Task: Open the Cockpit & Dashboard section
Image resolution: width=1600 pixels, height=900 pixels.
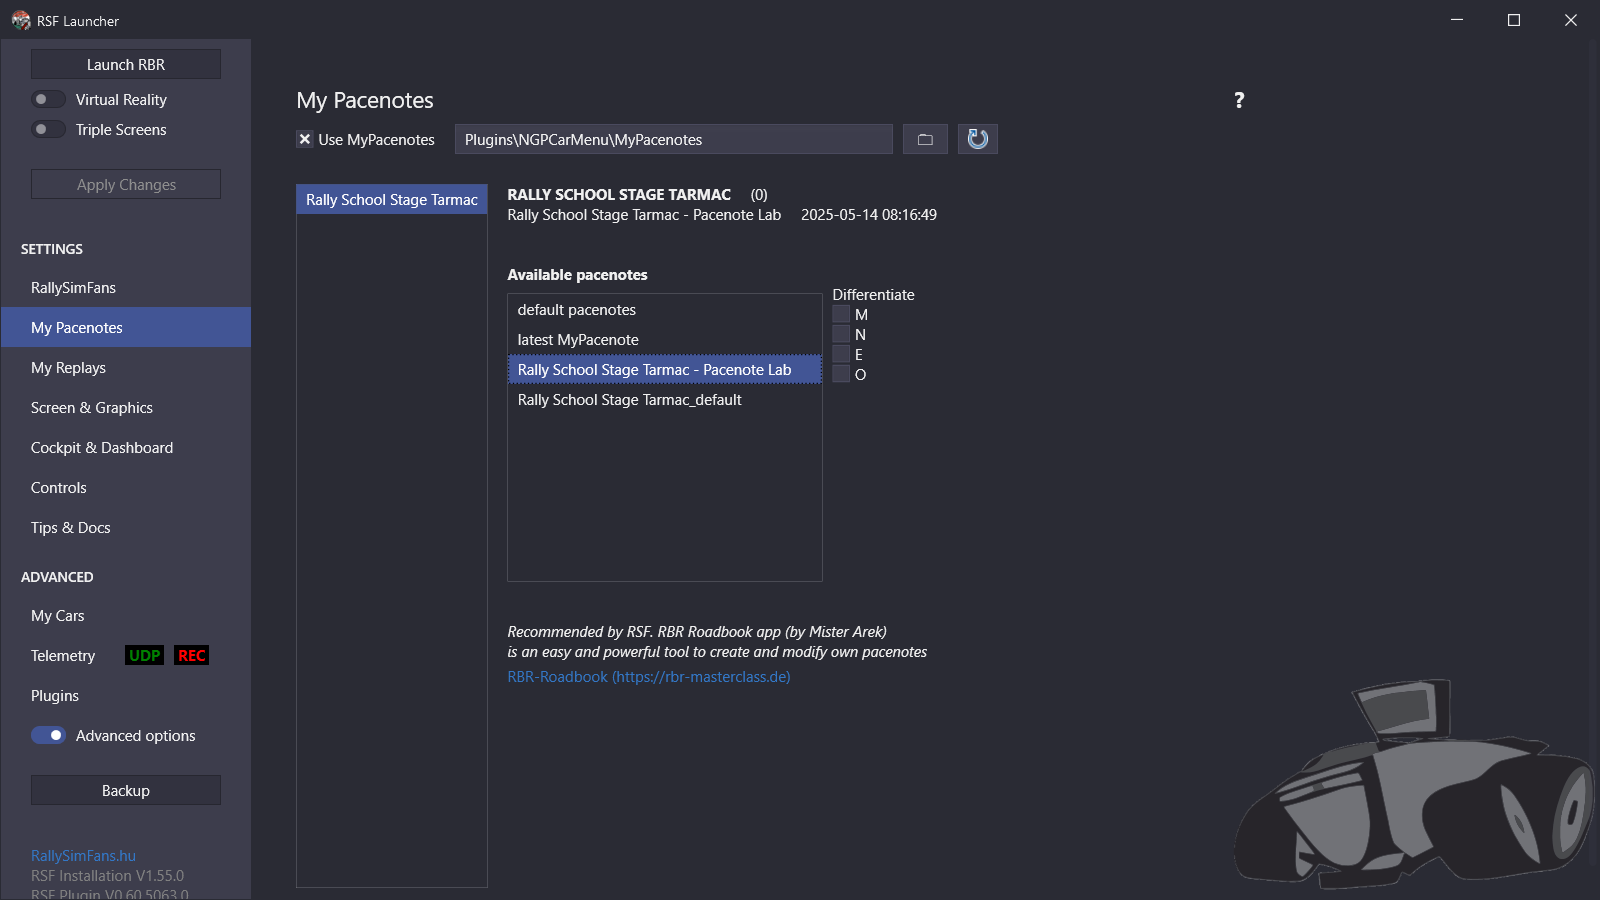Action: tap(101, 447)
